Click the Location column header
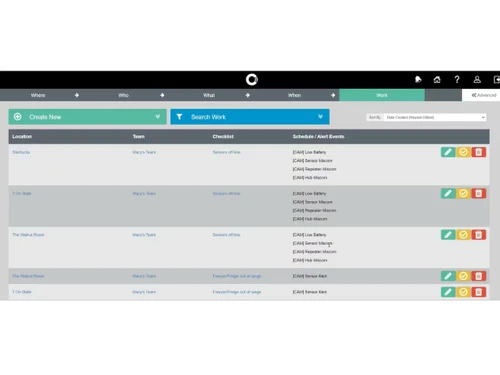The width and height of the screenshot is (500, 375). [x=22, y=136]
